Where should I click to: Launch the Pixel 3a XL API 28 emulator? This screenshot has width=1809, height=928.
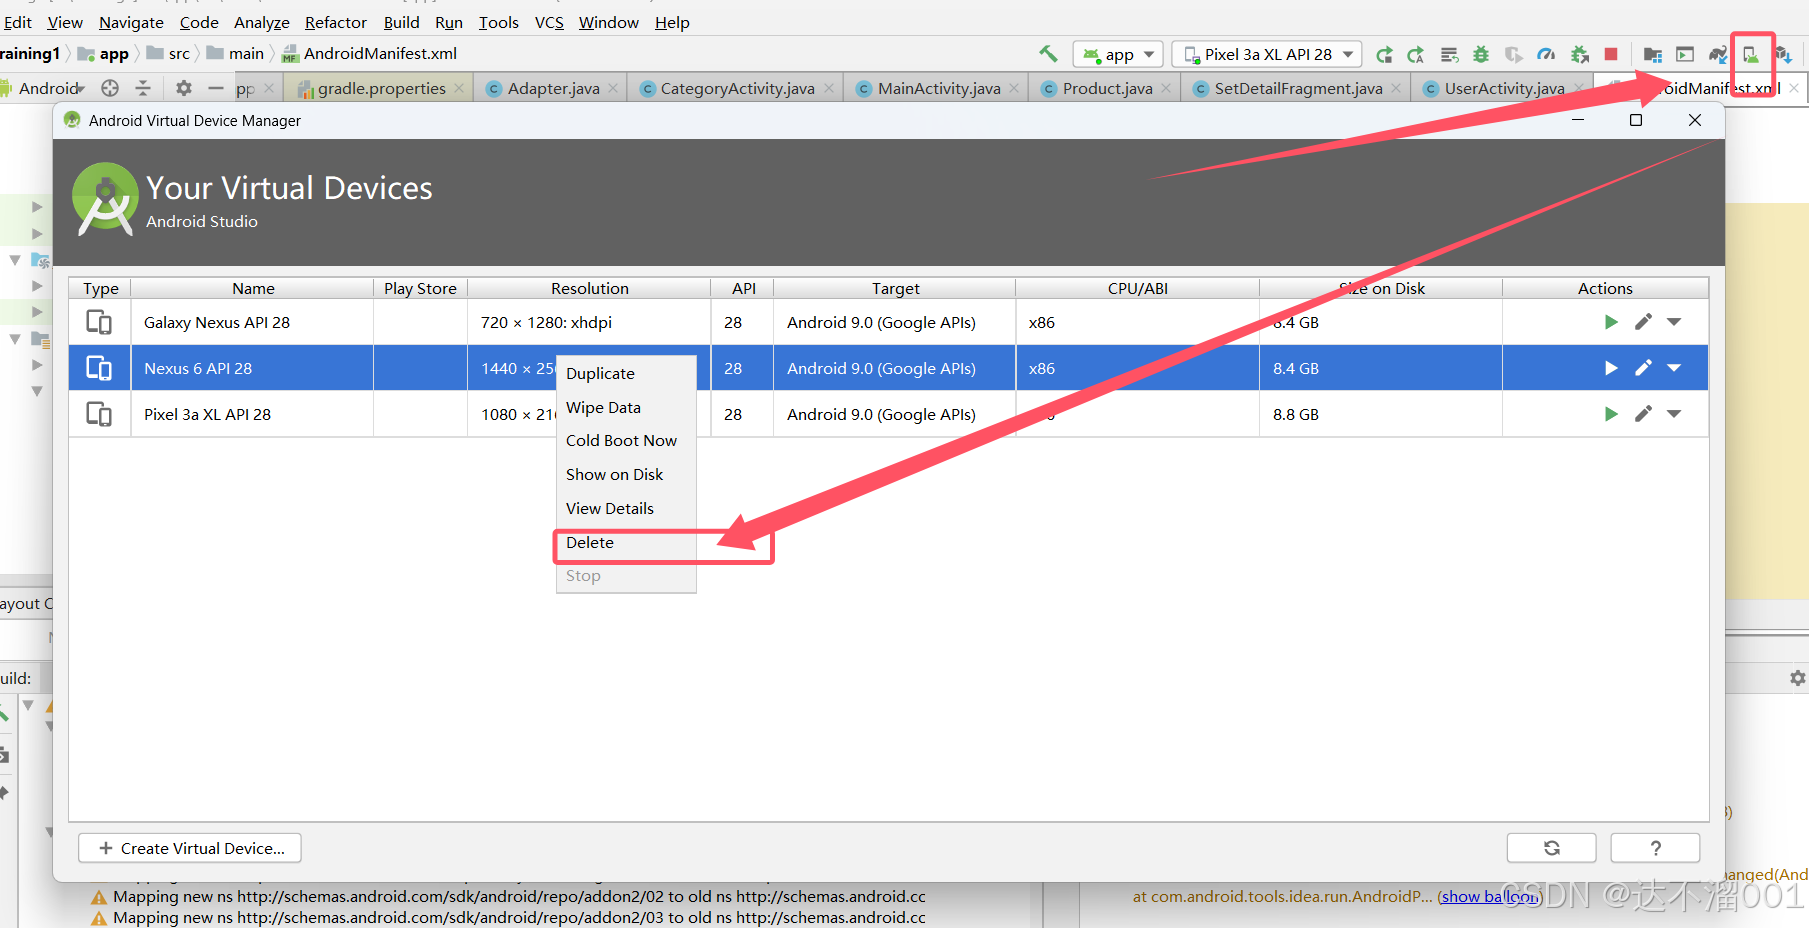1611,414
